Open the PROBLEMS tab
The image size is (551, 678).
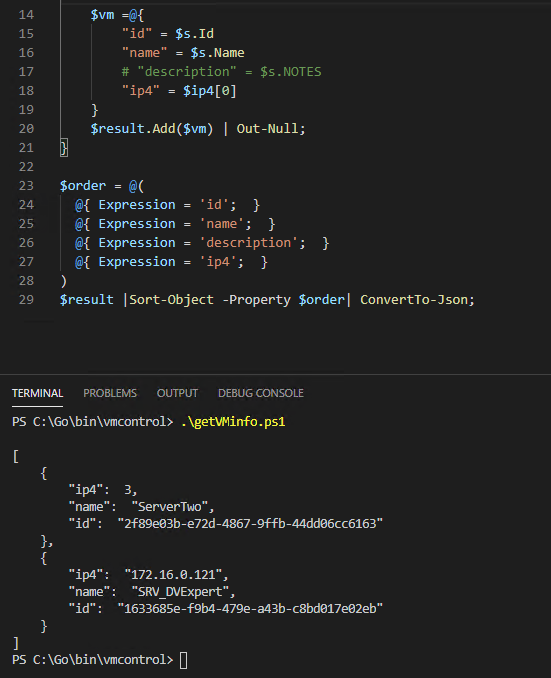[x=110, y=393]
